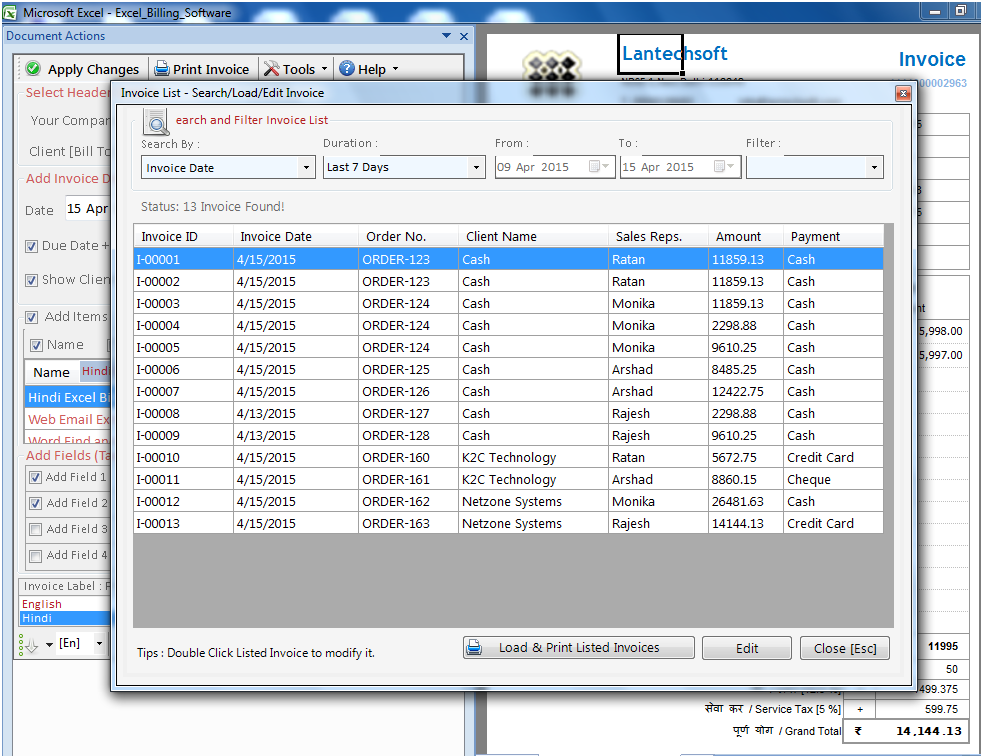Open the From date calendar picker icon
Viewport: 981px width, 756px height.
click(597, 166)
